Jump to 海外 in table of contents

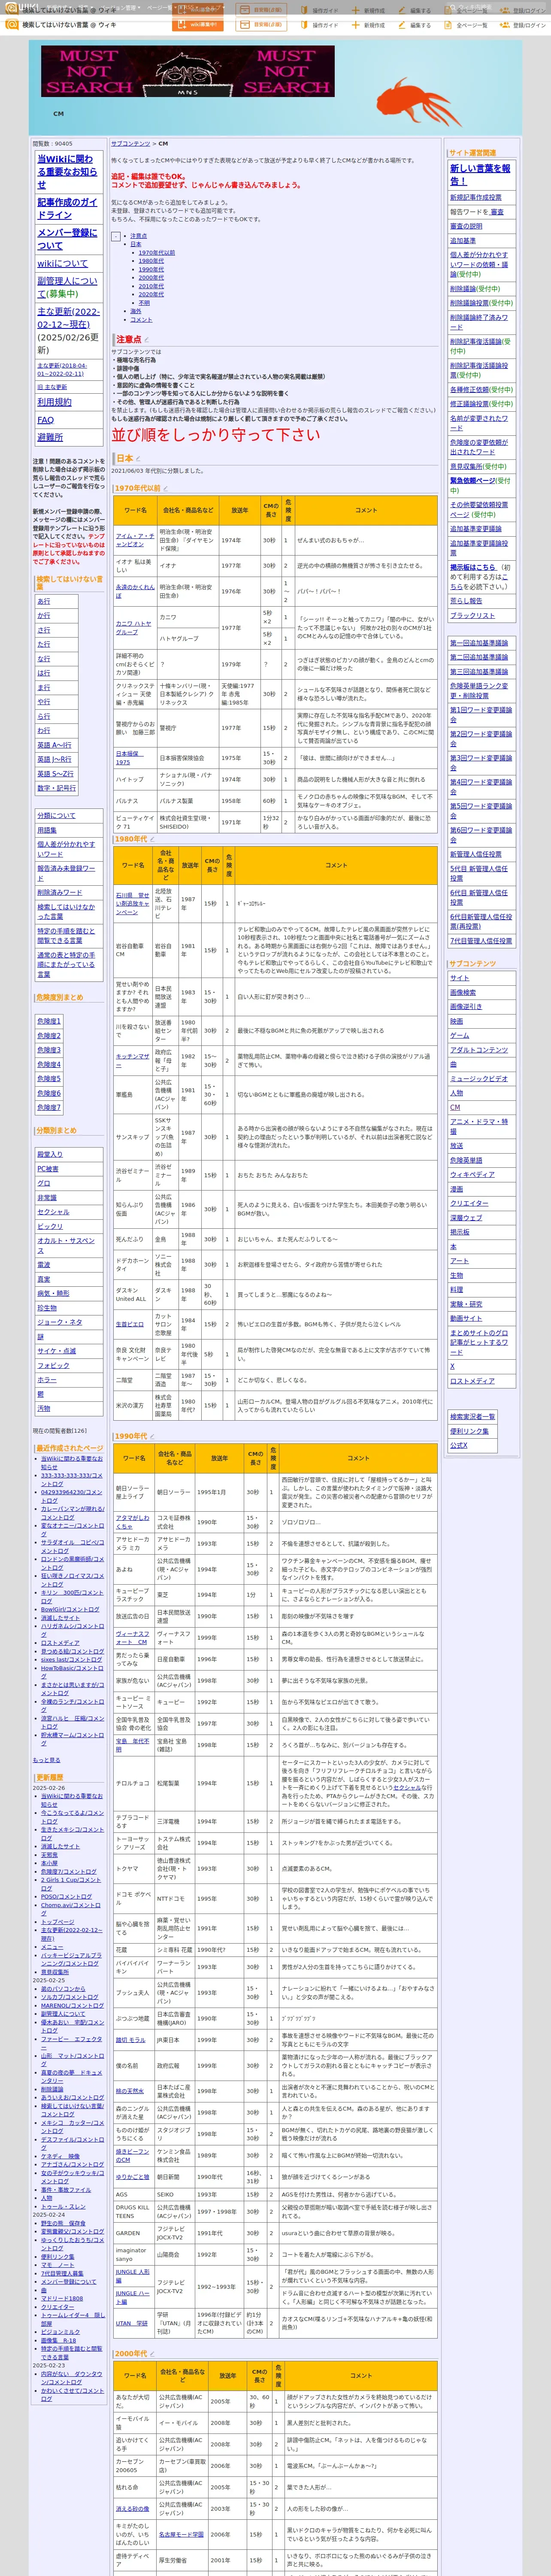(136, 311)
